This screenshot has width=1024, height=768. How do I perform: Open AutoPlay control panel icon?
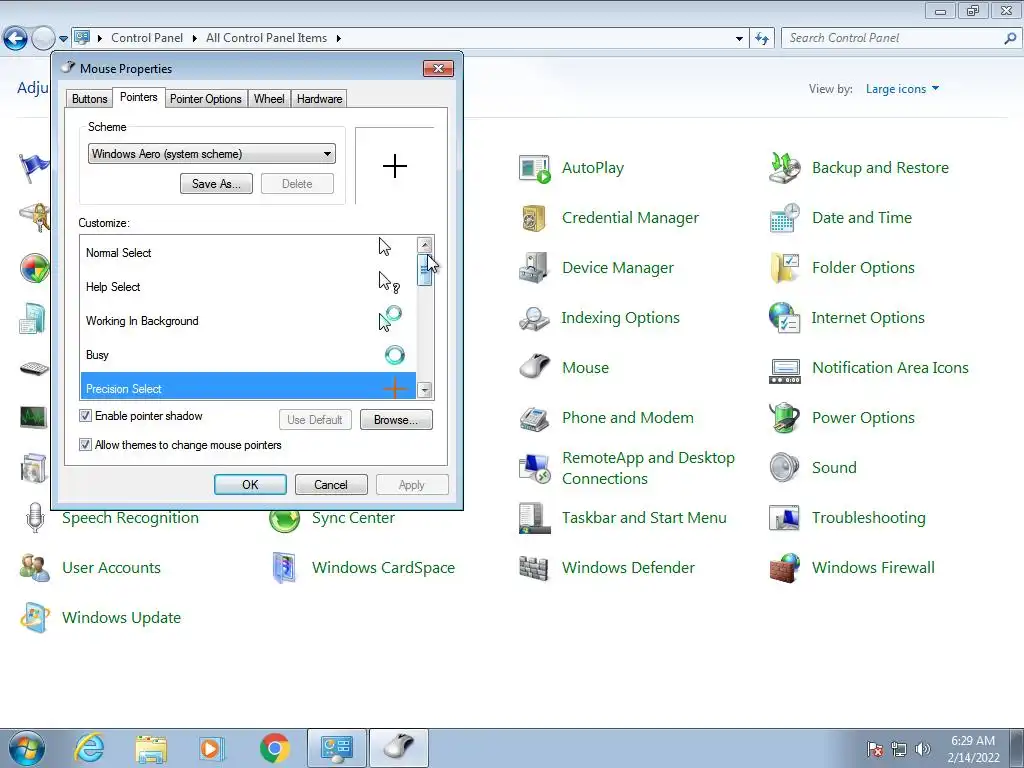534,168
